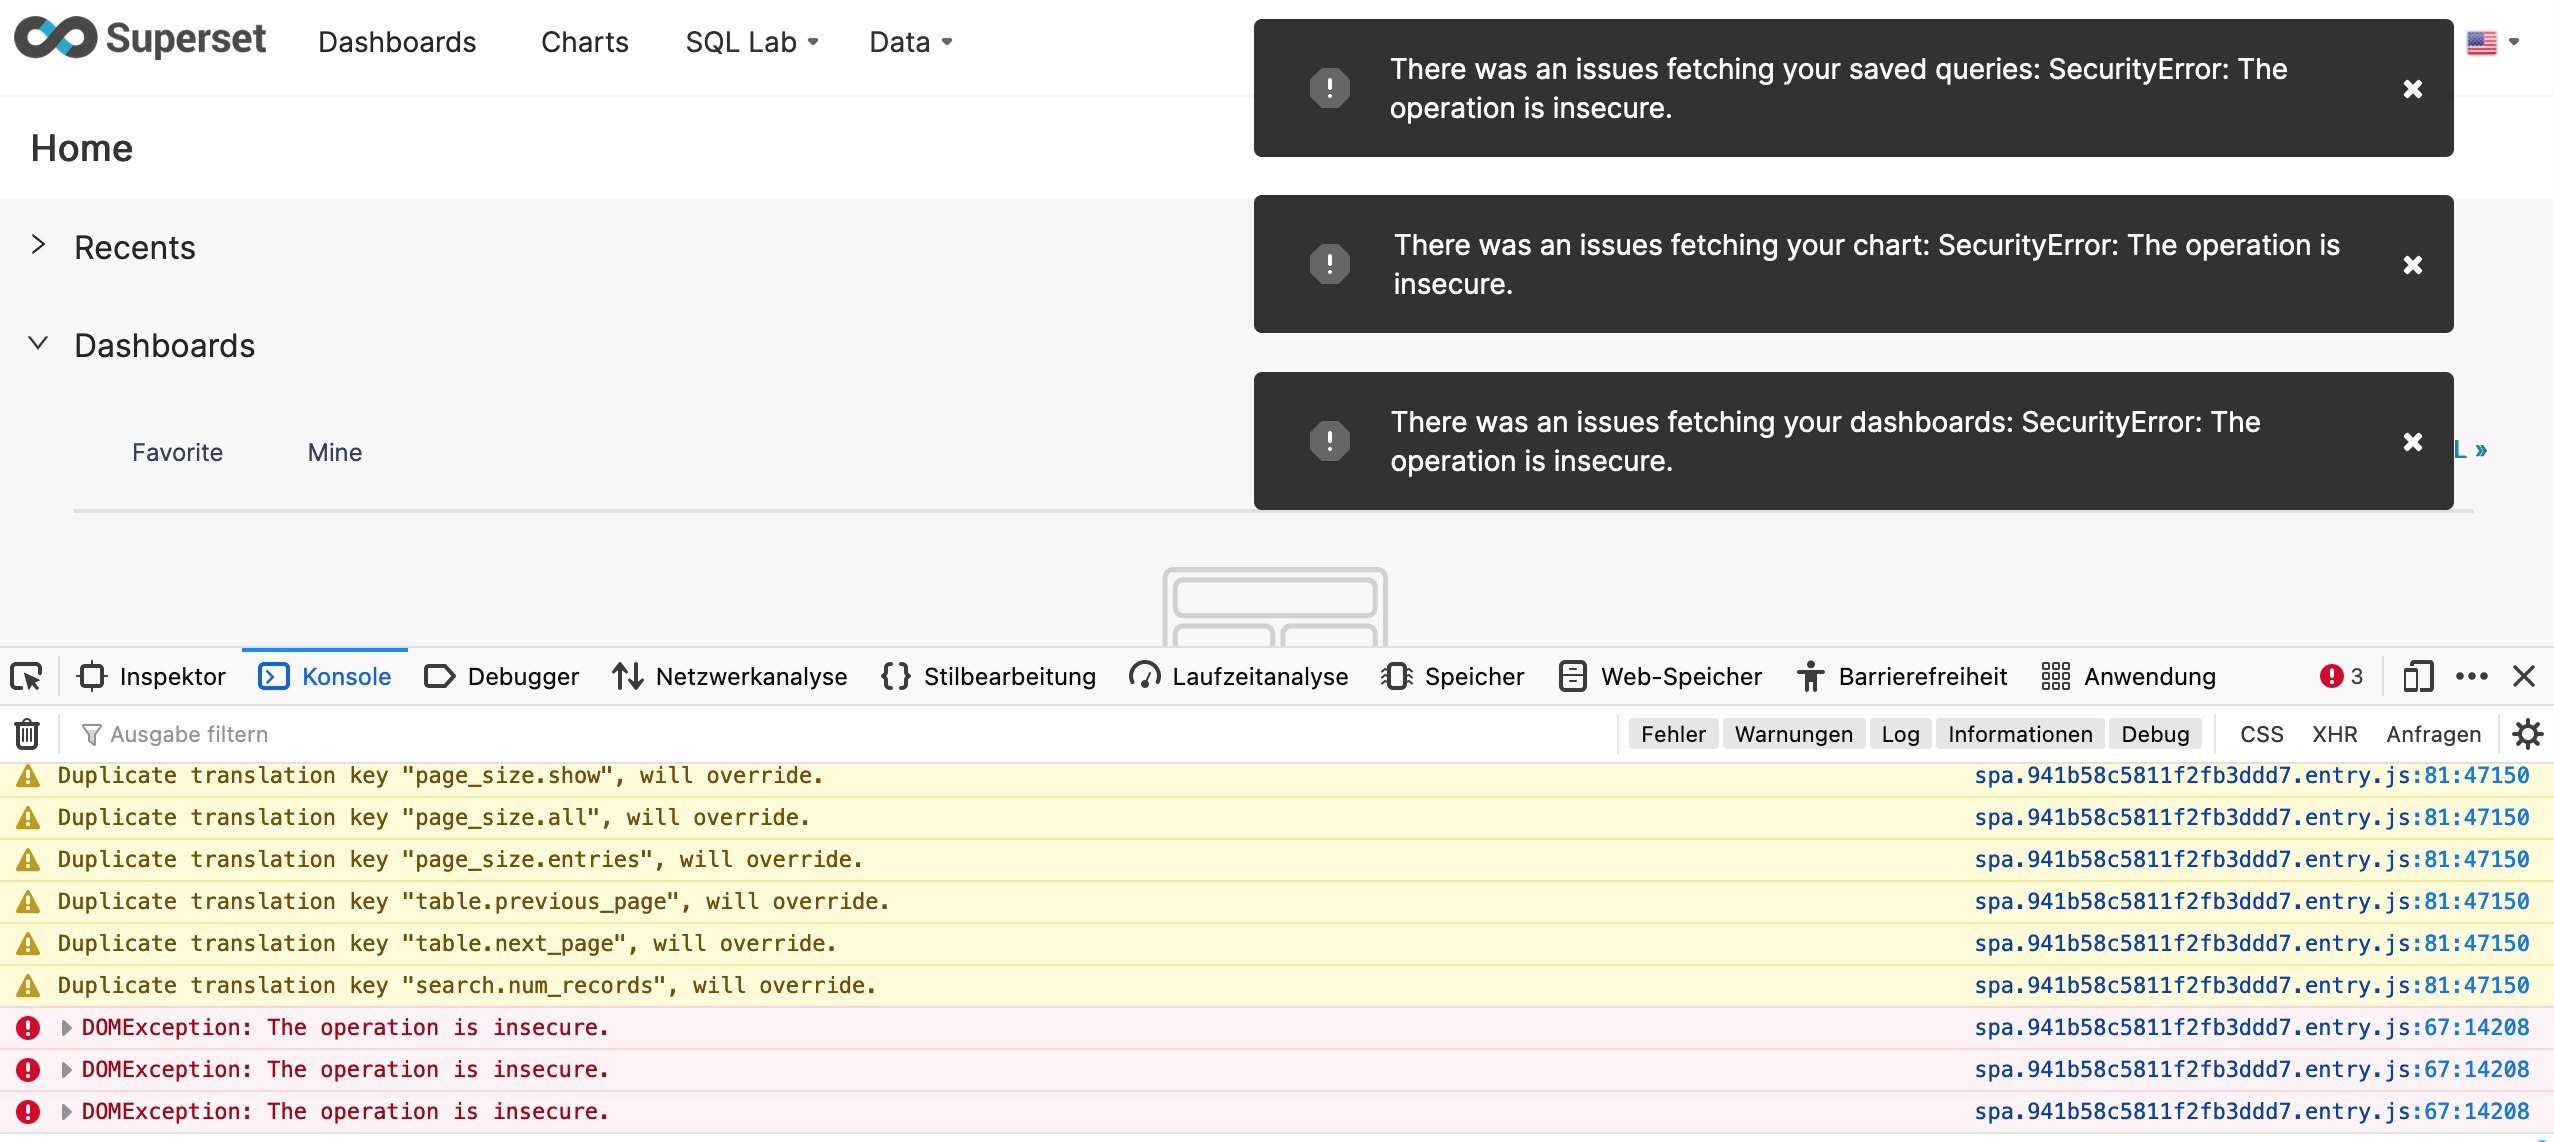
Task: Click the element picker icon in devtools
Action: (x=27, y=677)
